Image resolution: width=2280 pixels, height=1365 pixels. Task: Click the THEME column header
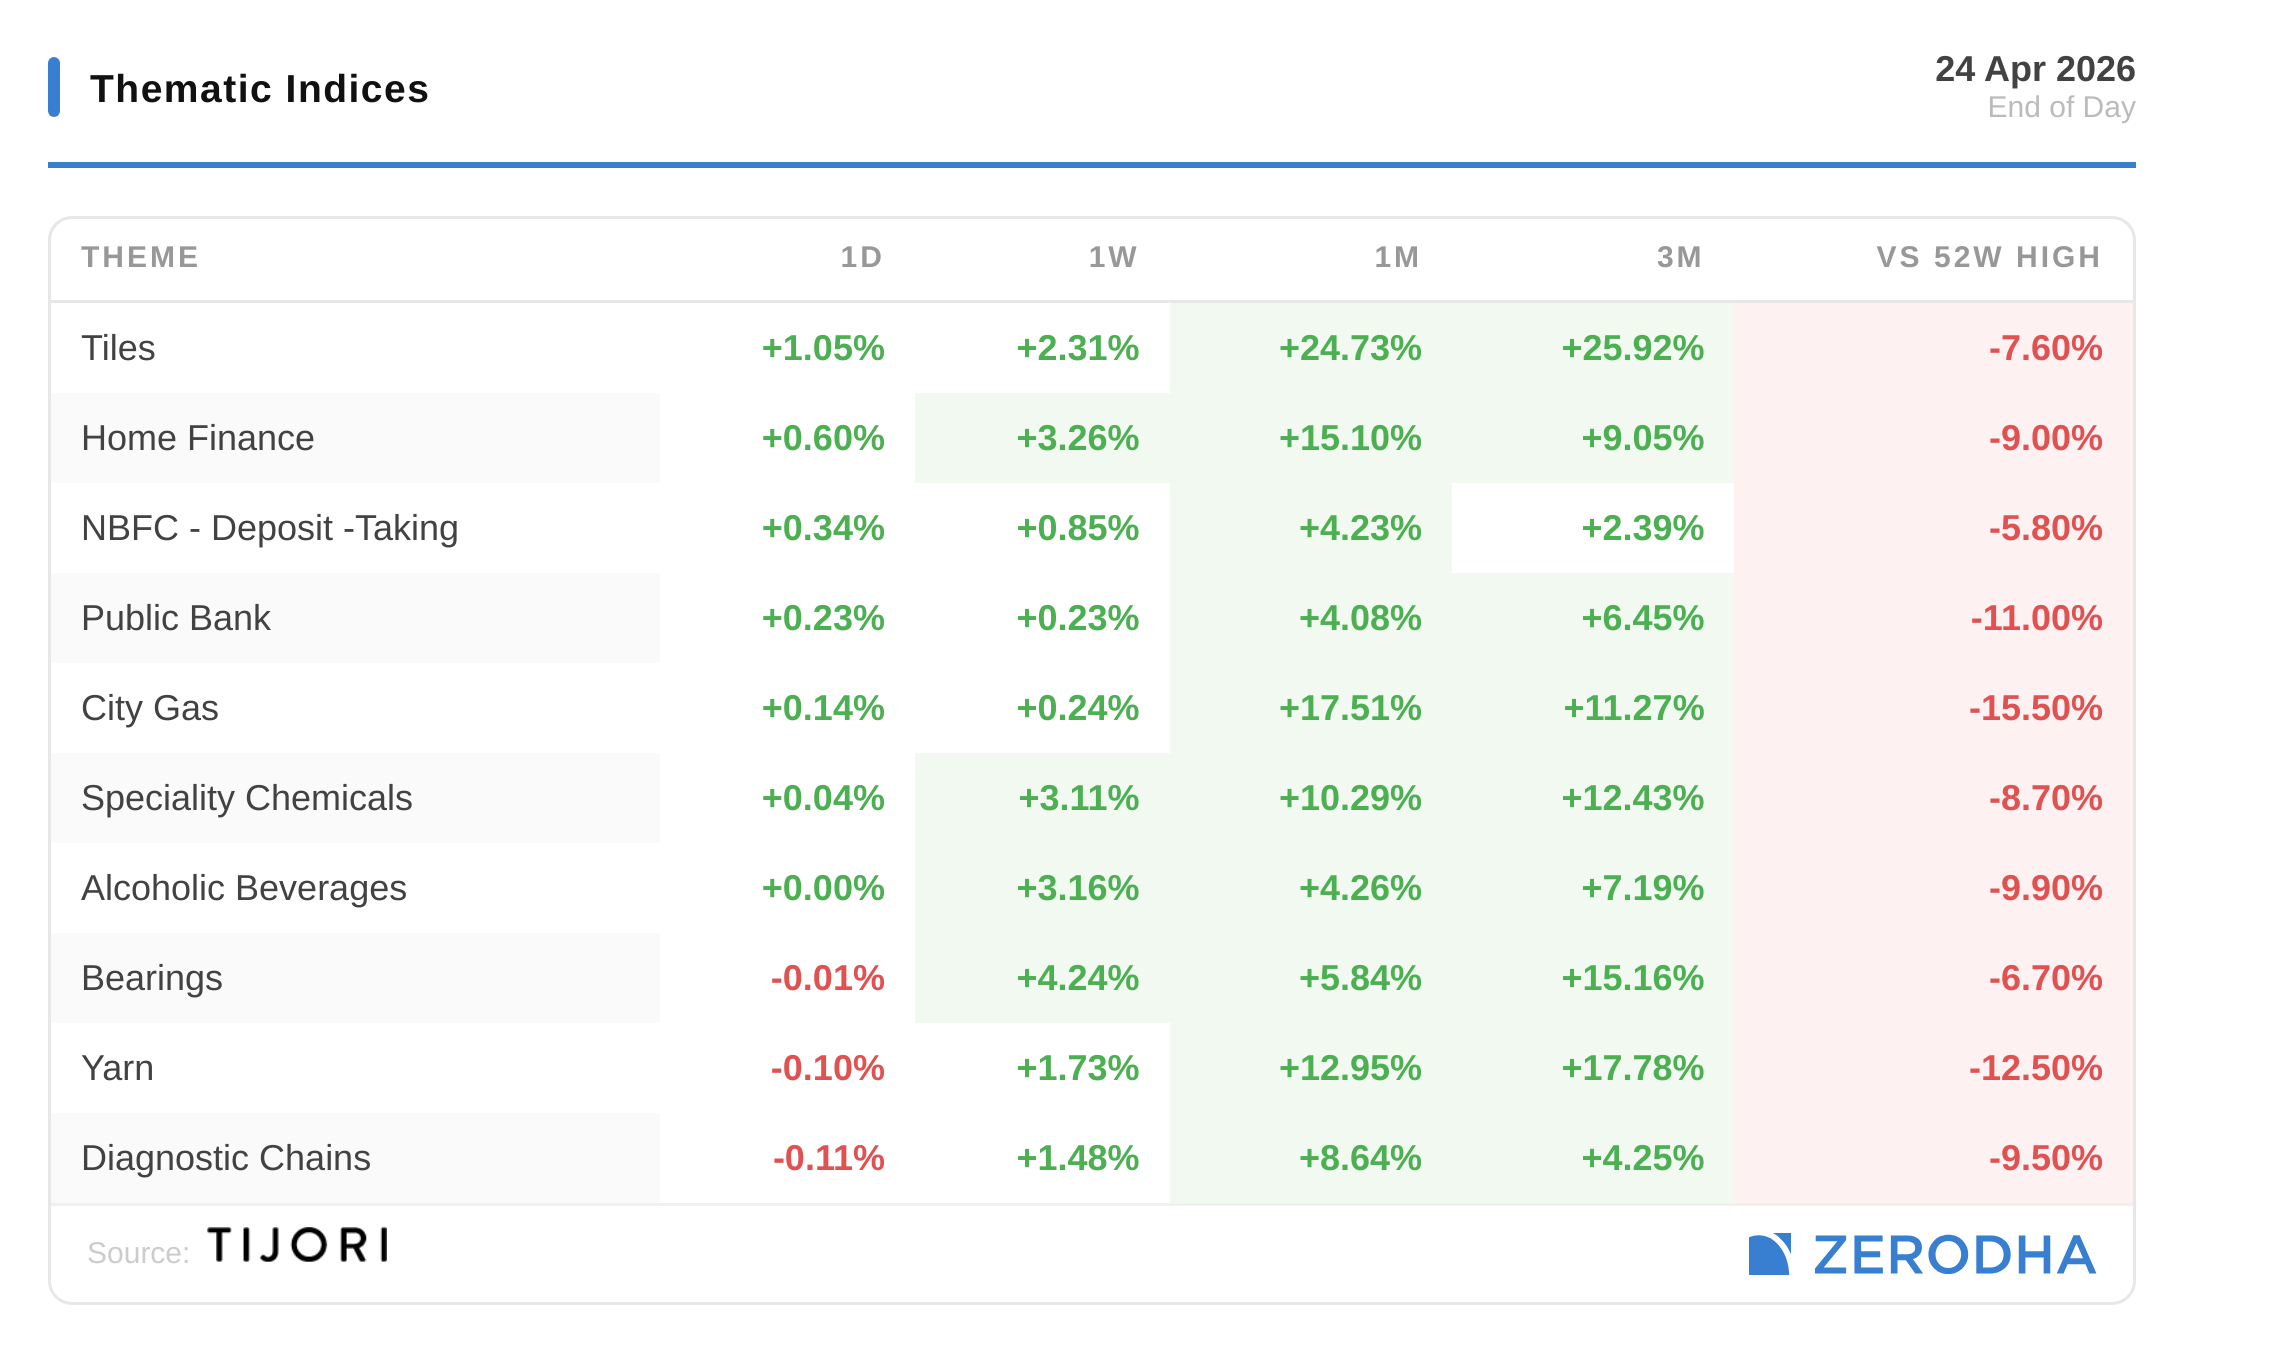[x=140, y=258]
